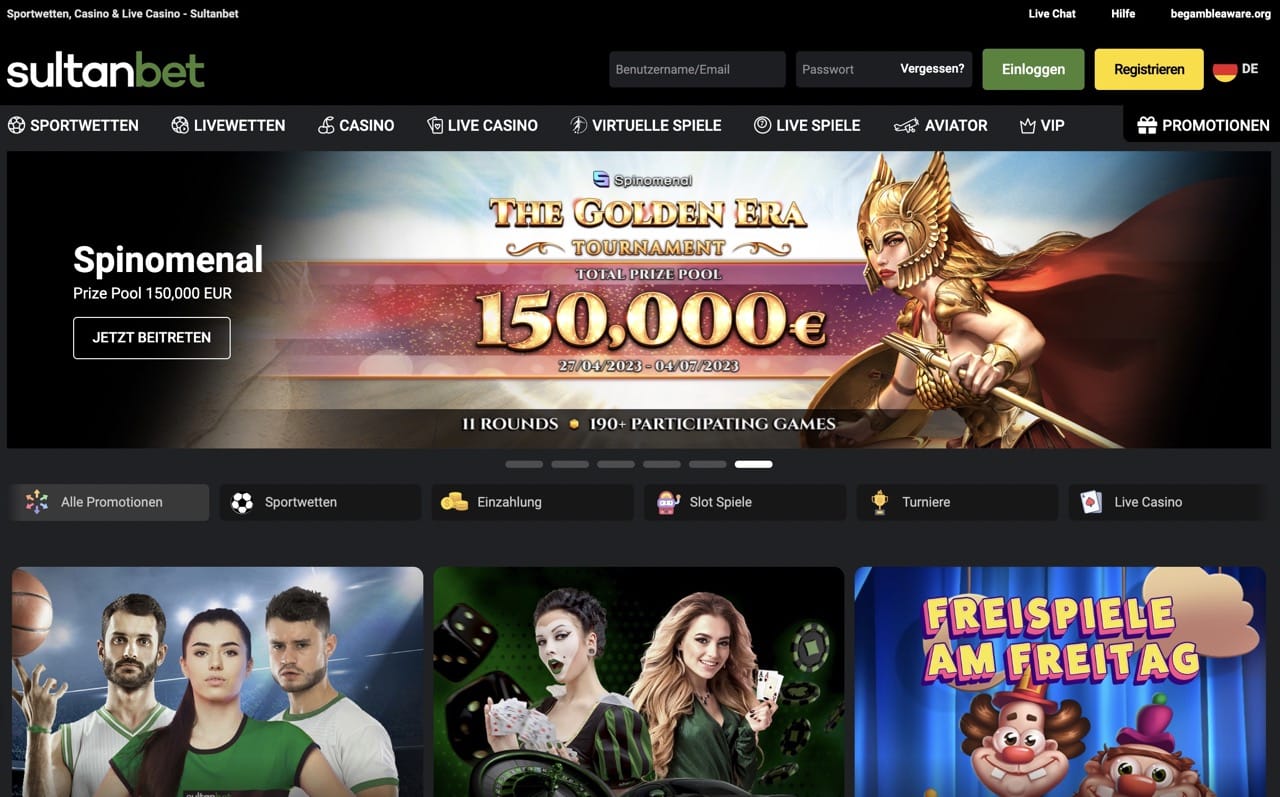Viewport: 1280px width, 797px height.
Task: Click the green Einloggen button
Action: pos(1033,69)
